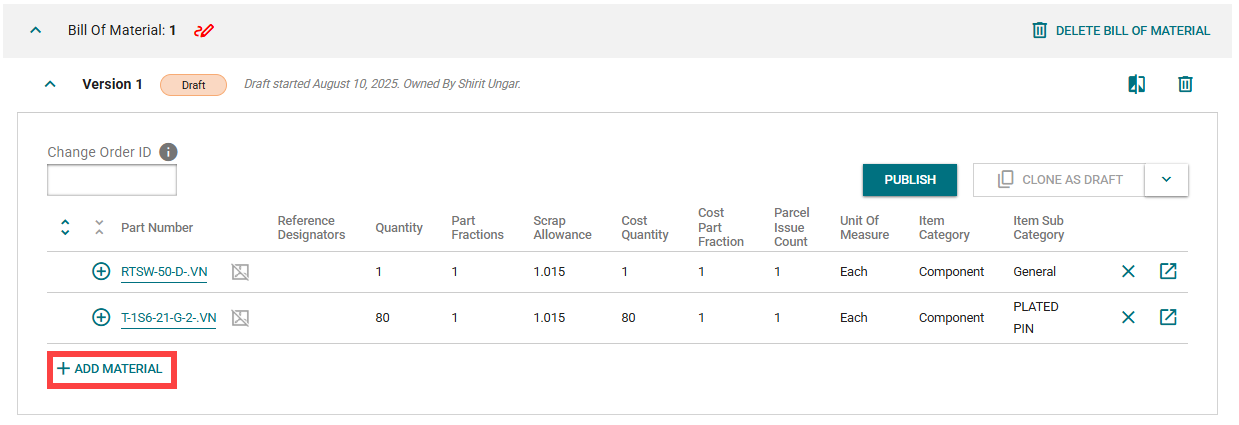Click the red attachment link icon beside Bill Of Material
This screenshot has height=425, width=1239.
pyautogui.click(x=204, y=30)
